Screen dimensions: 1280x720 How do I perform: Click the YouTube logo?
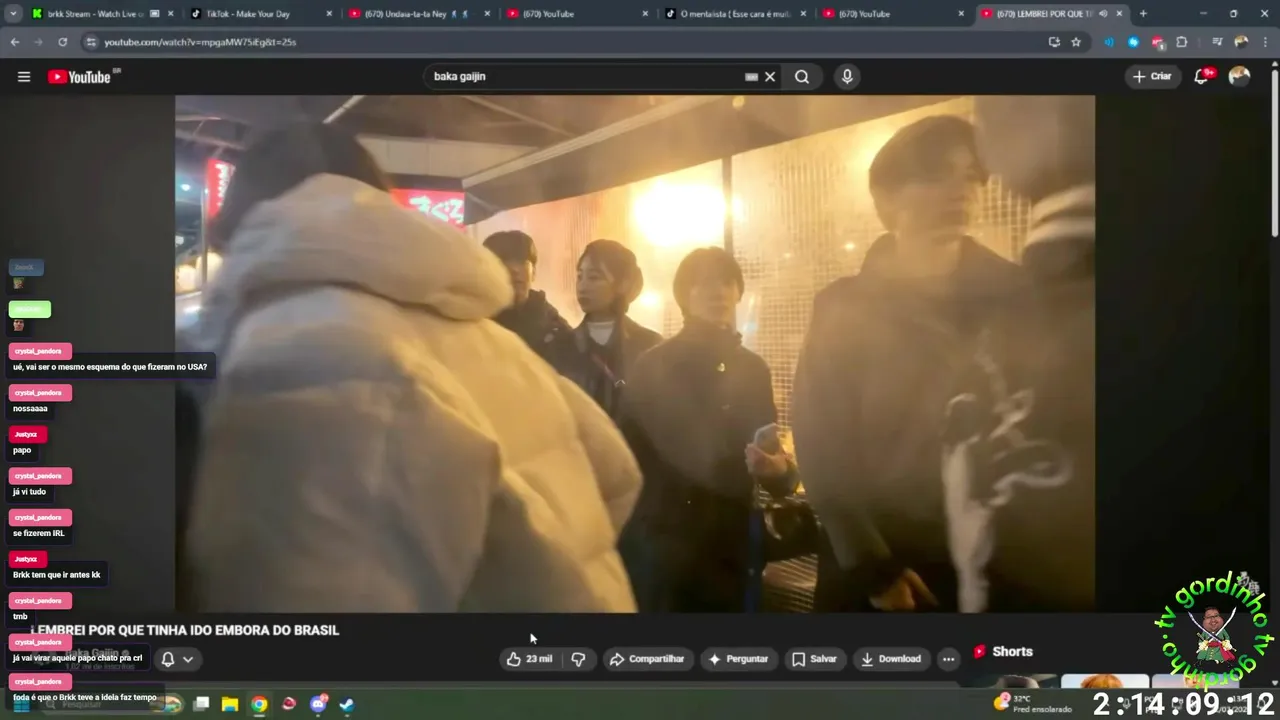(79, 77)
